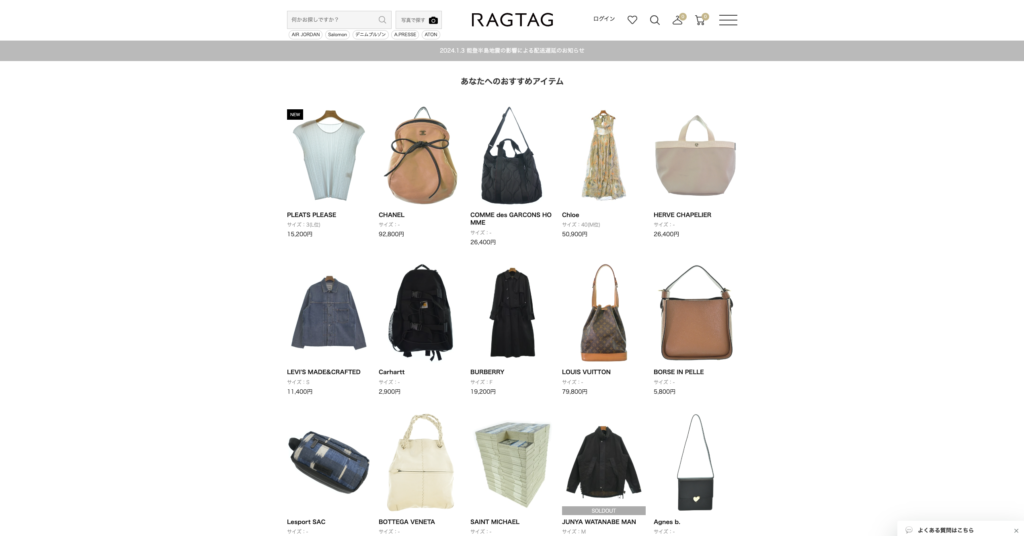
Task: Click the SOLDOUT label on the jacket
Action: pos(603,511)
